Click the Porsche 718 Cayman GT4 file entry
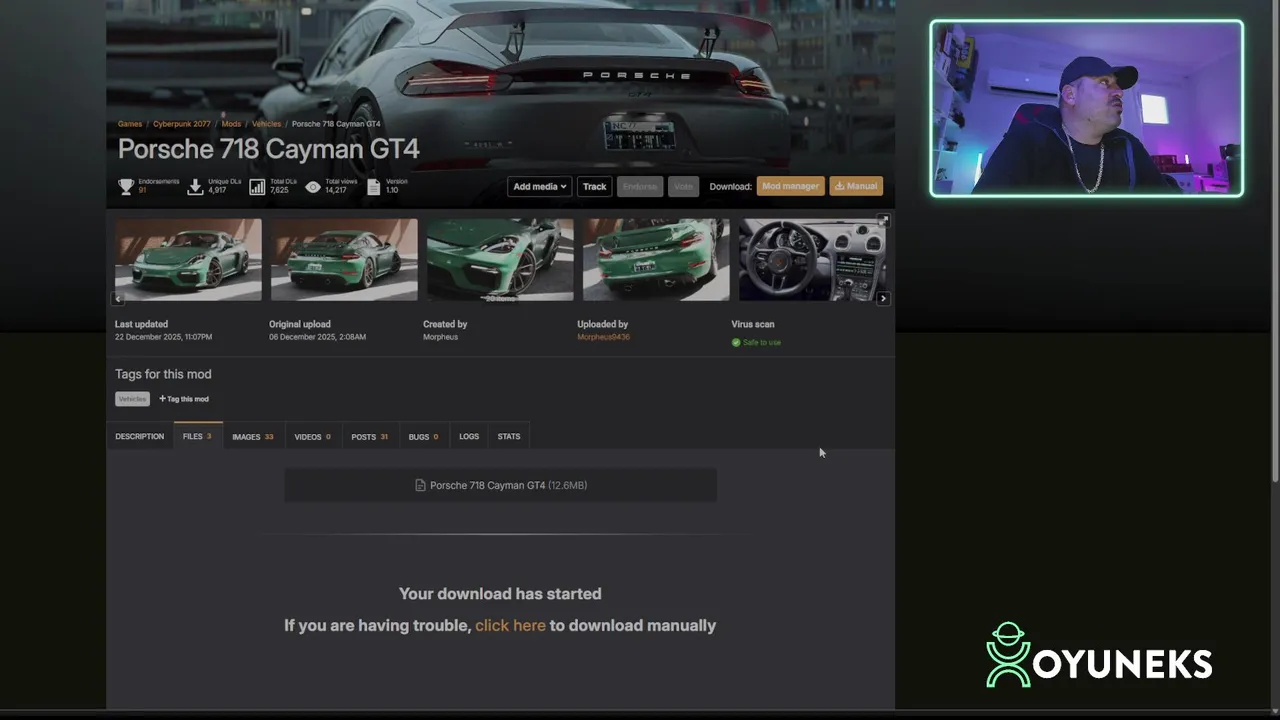The image size is (1280, 720). [x=500, y=485]
